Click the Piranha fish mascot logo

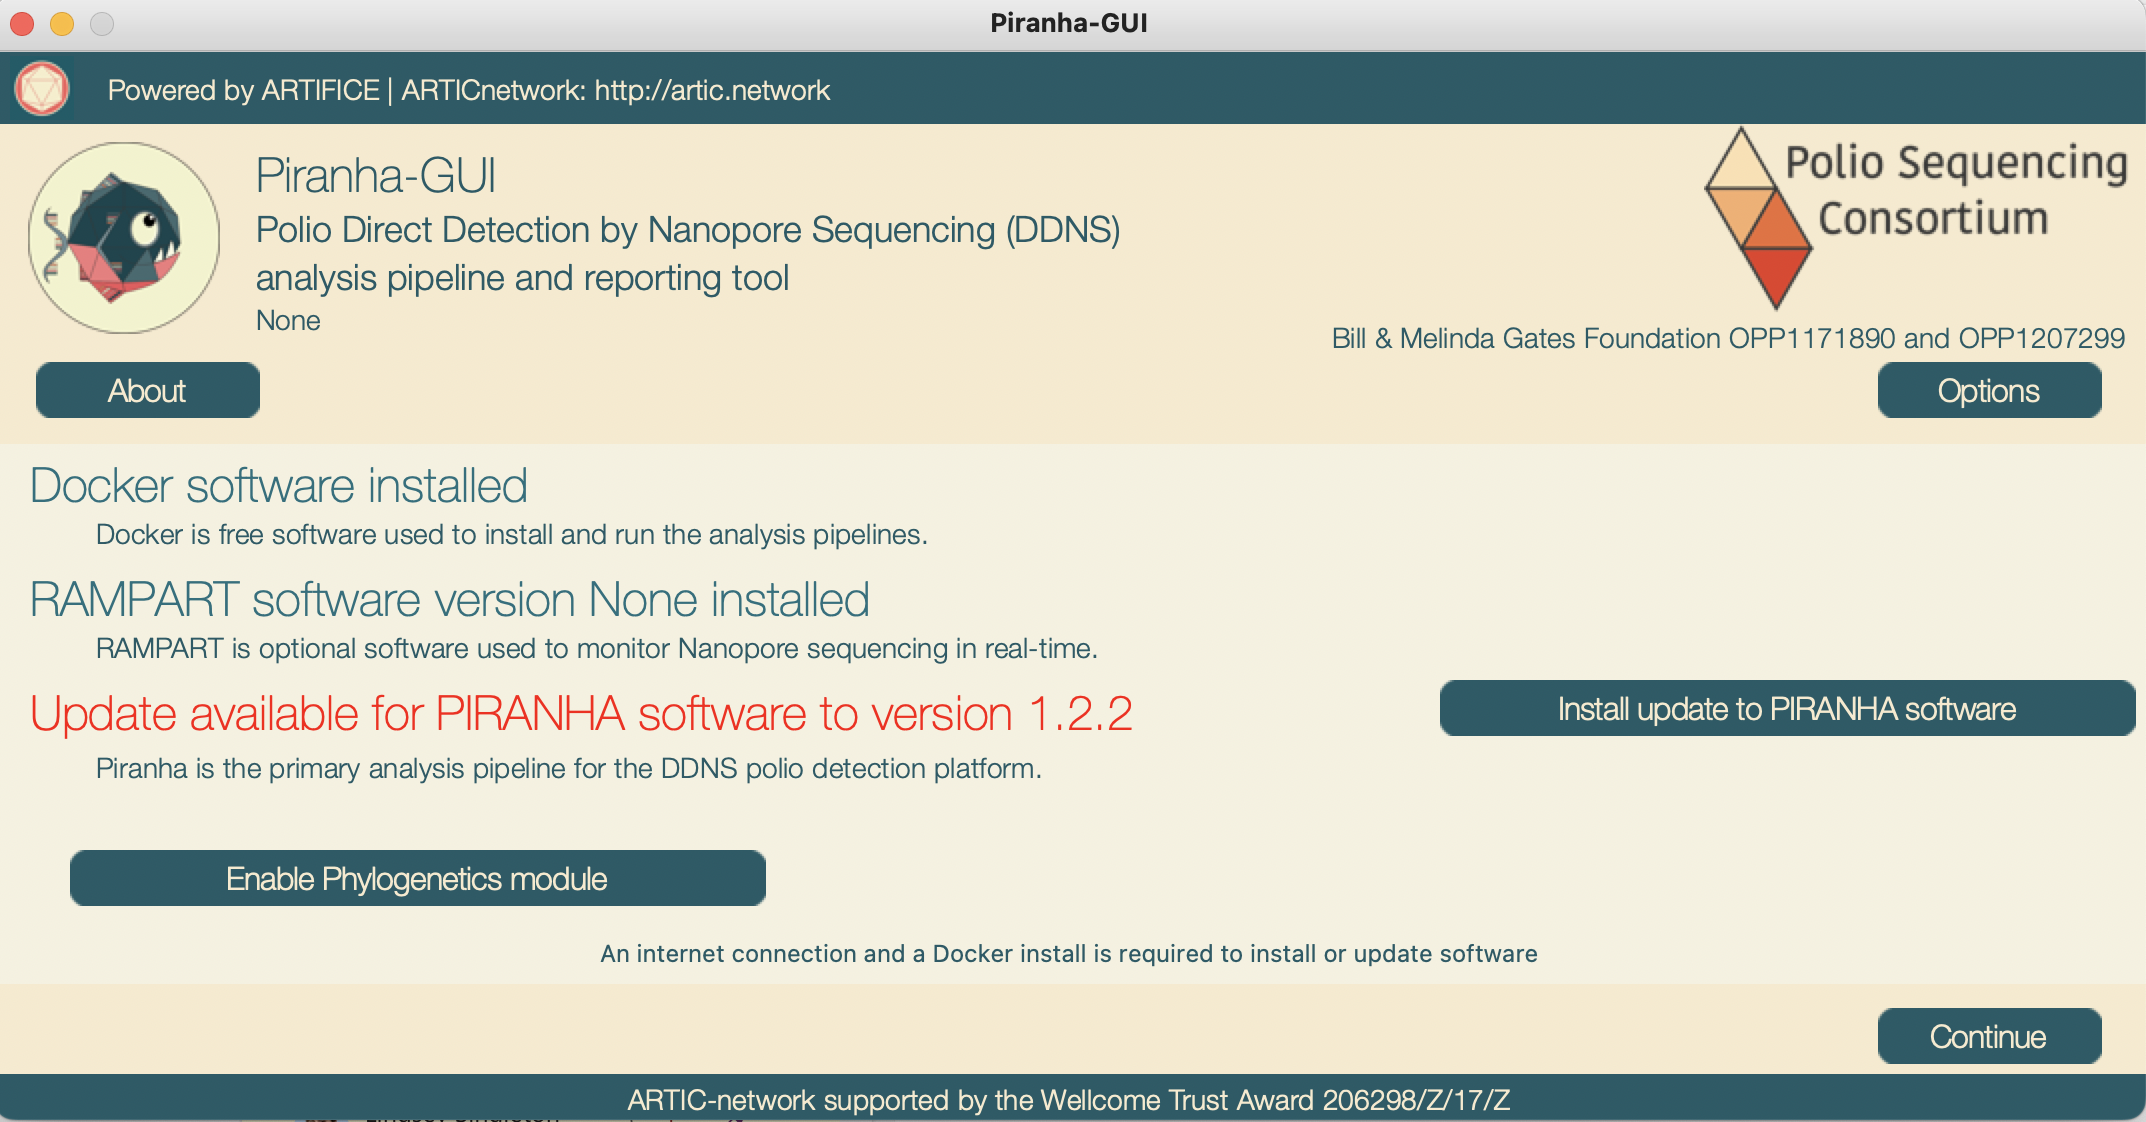click(x=124, y=238)
